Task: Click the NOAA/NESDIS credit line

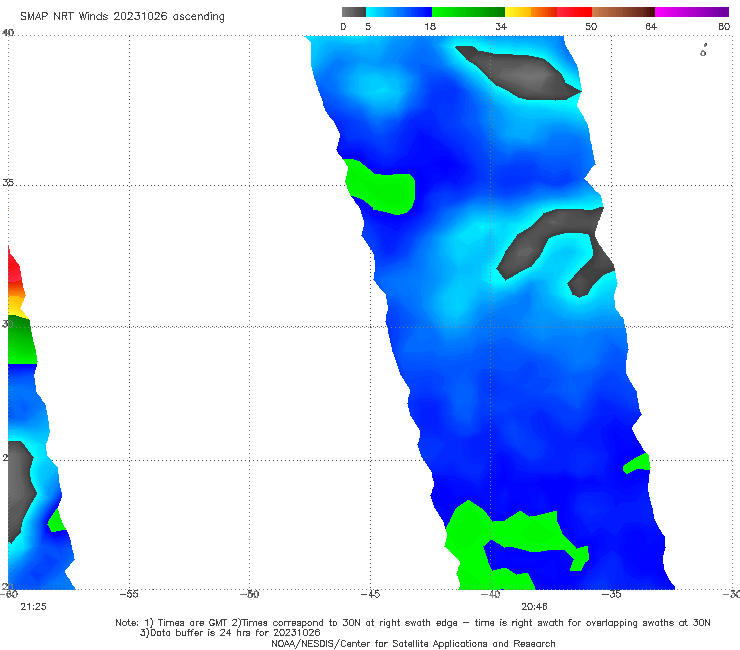Action: pyautogui.click(x=413, y=643)
